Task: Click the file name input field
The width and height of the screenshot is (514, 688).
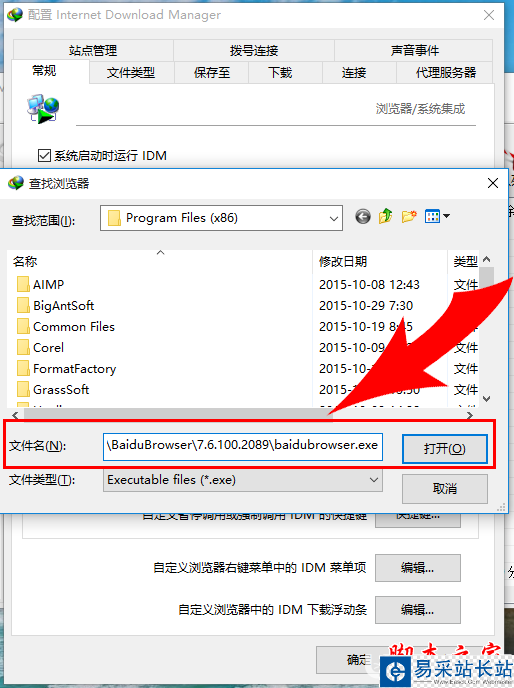Action: click(243, 447)
